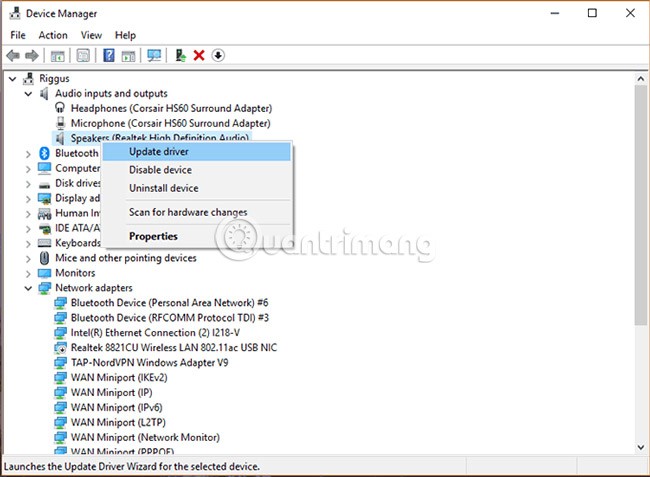
Task: Click the Forward arrow in toolbar
Action: tap(32, 55)
